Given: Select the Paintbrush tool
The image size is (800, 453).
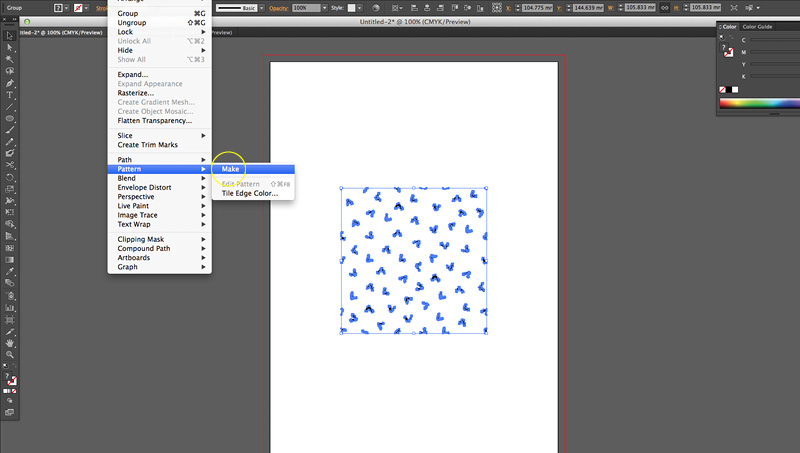Looking at the screenshot, I should 10,130.
